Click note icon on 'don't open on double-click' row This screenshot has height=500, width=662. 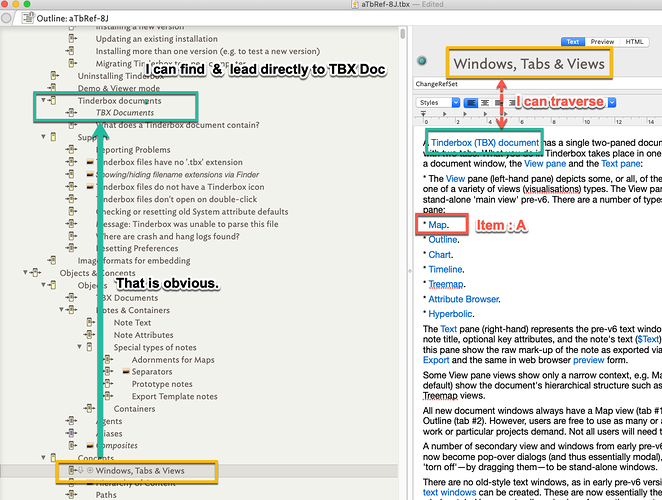(71, 199)
